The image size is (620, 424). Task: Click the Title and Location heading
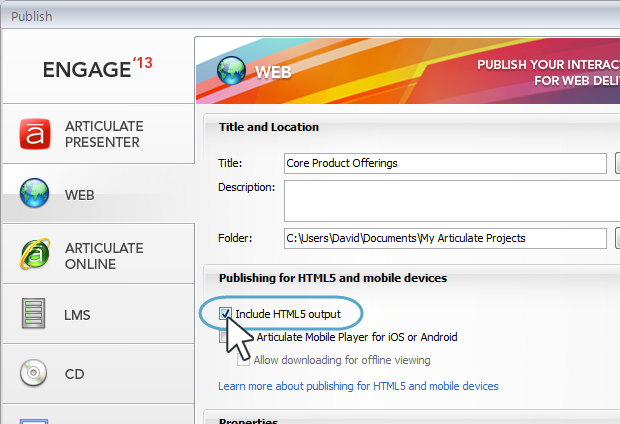(x=269, y=127)
